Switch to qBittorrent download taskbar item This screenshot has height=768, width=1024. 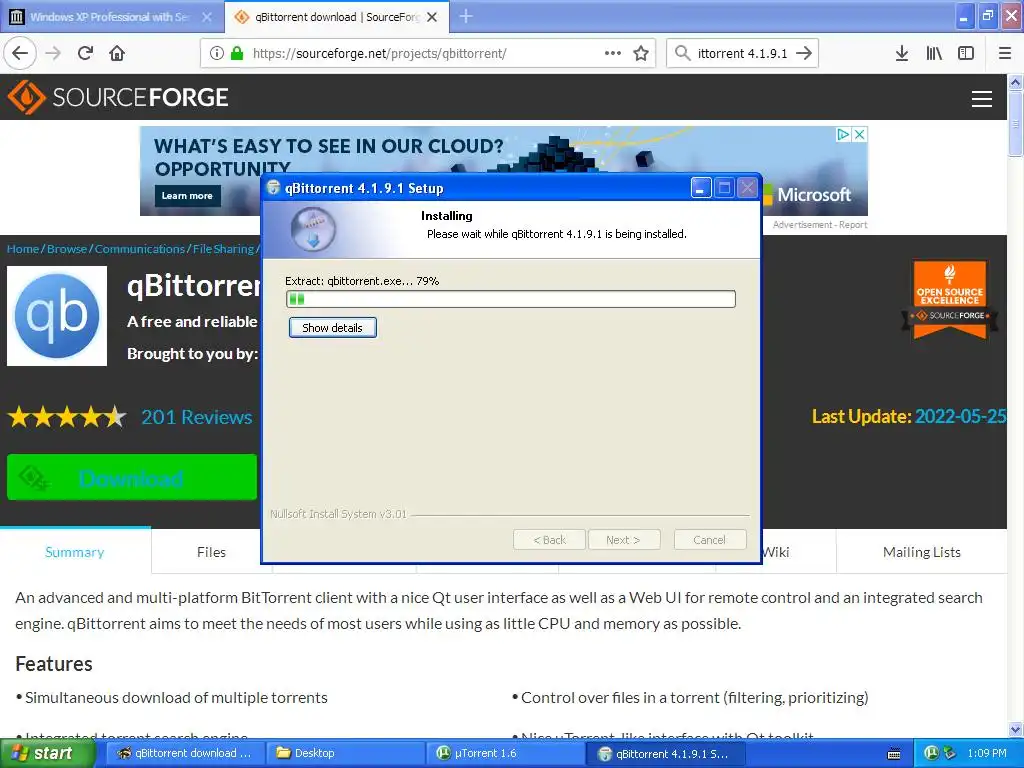[185, 753]
